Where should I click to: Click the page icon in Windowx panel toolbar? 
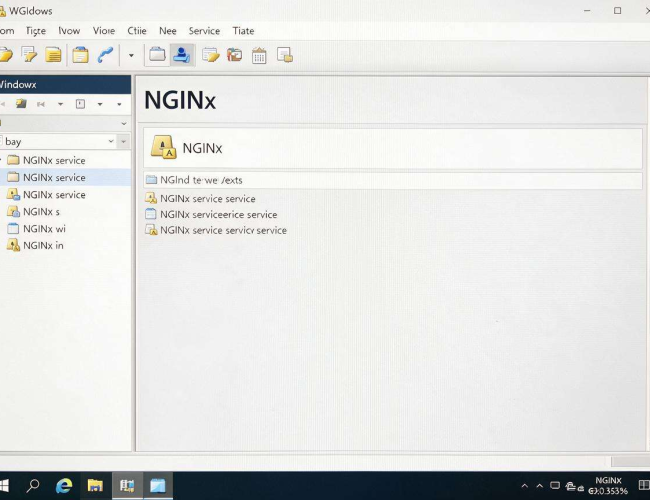[x=80, y=104]
